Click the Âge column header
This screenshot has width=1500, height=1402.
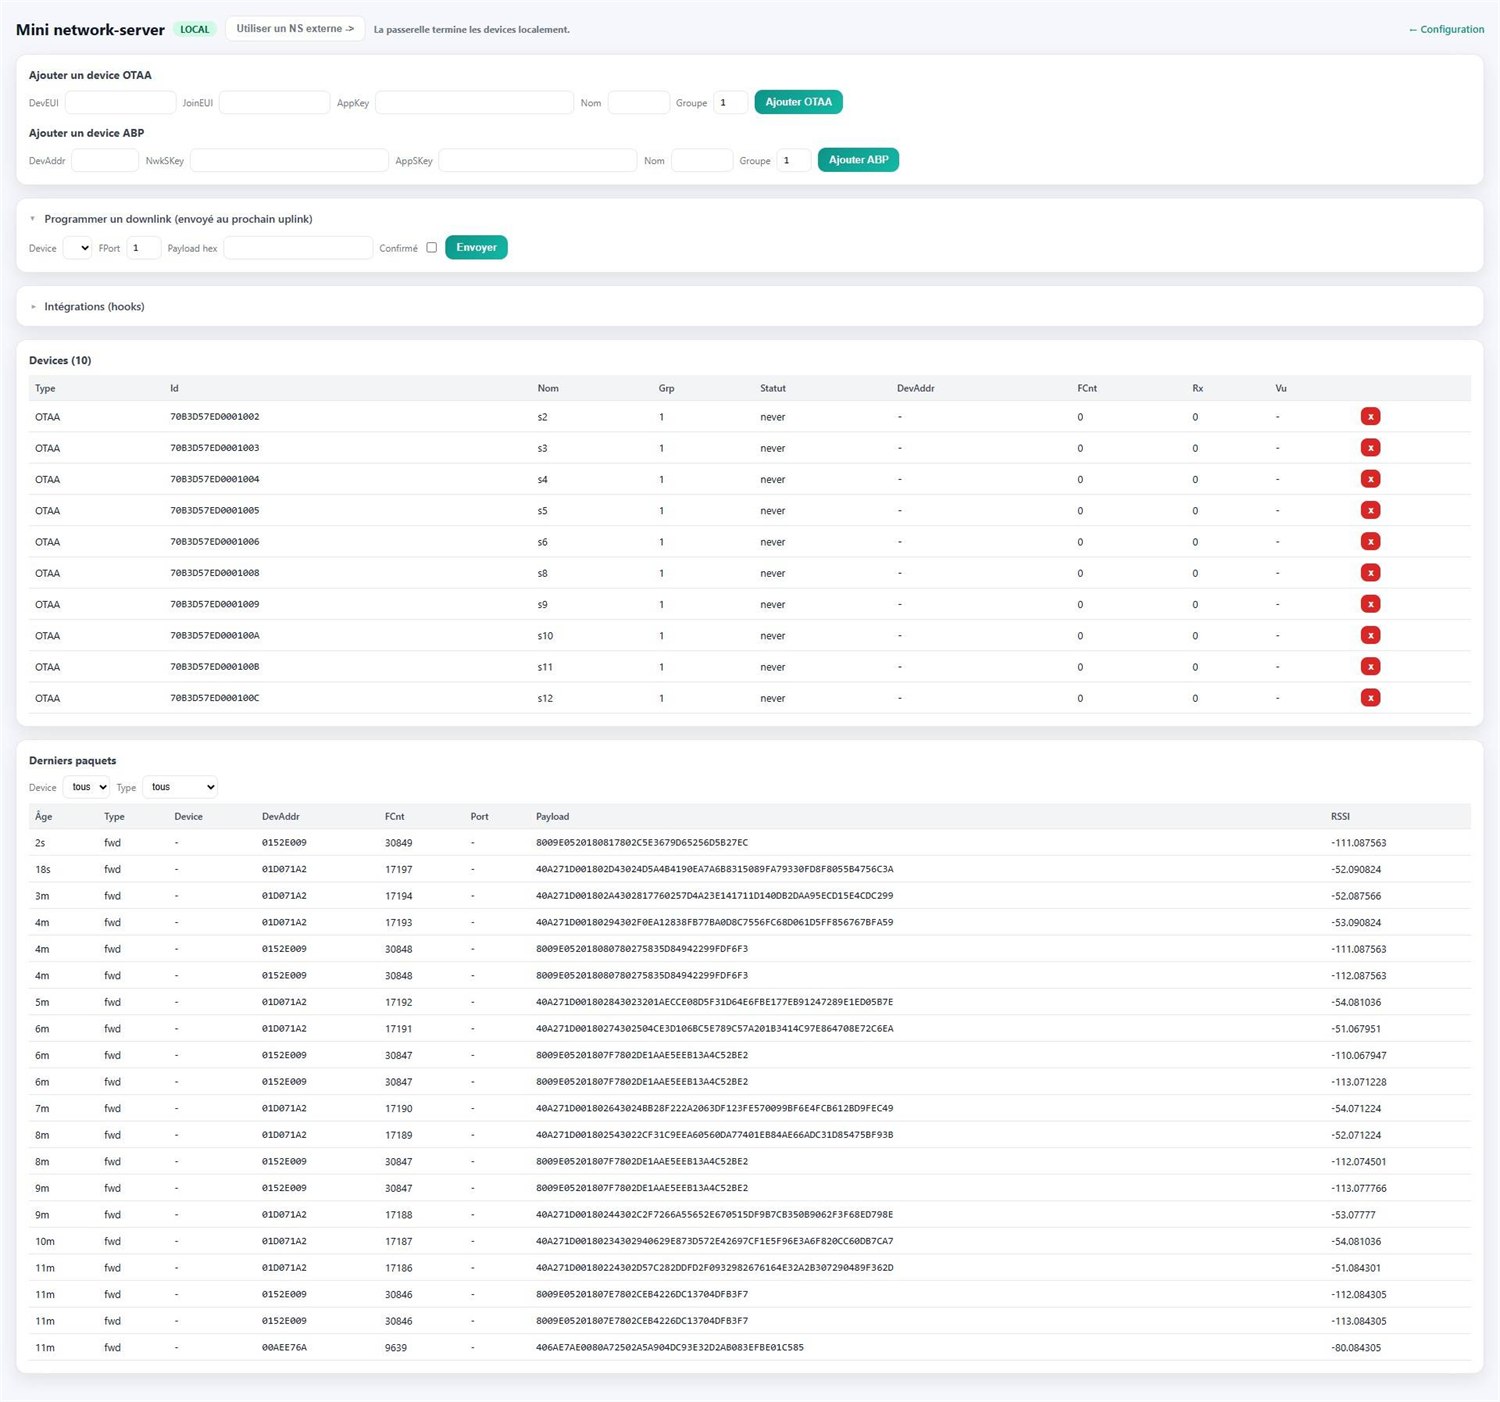[43, 816]
